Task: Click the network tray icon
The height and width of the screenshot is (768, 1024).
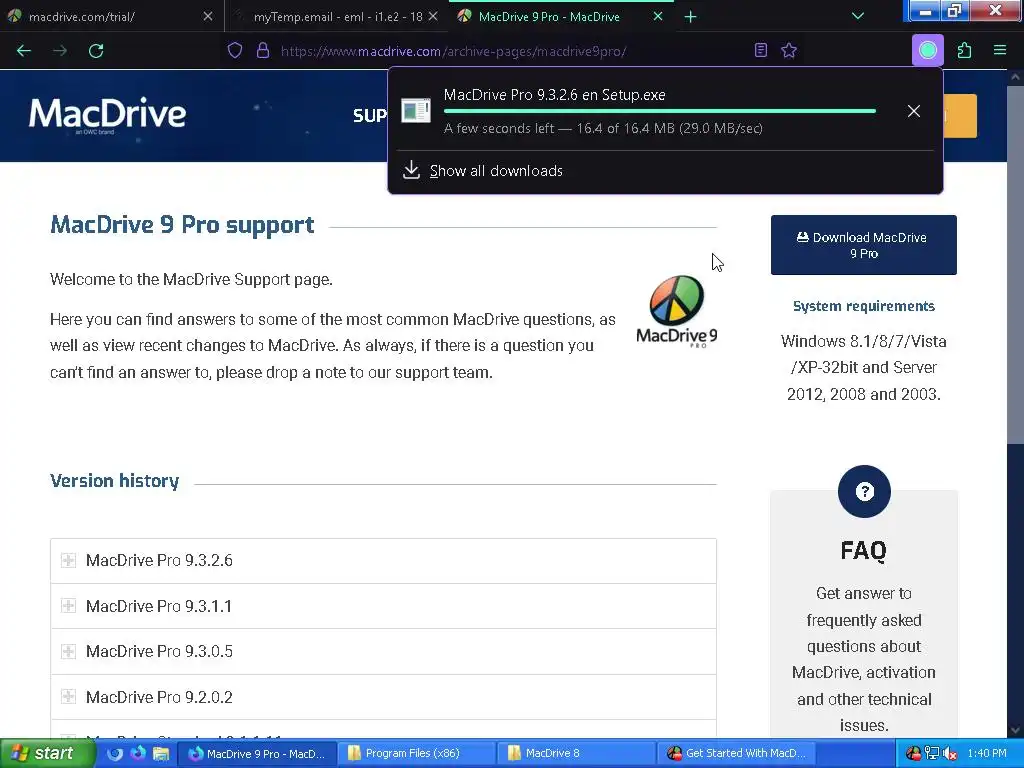Action: [x=932, y=754]
